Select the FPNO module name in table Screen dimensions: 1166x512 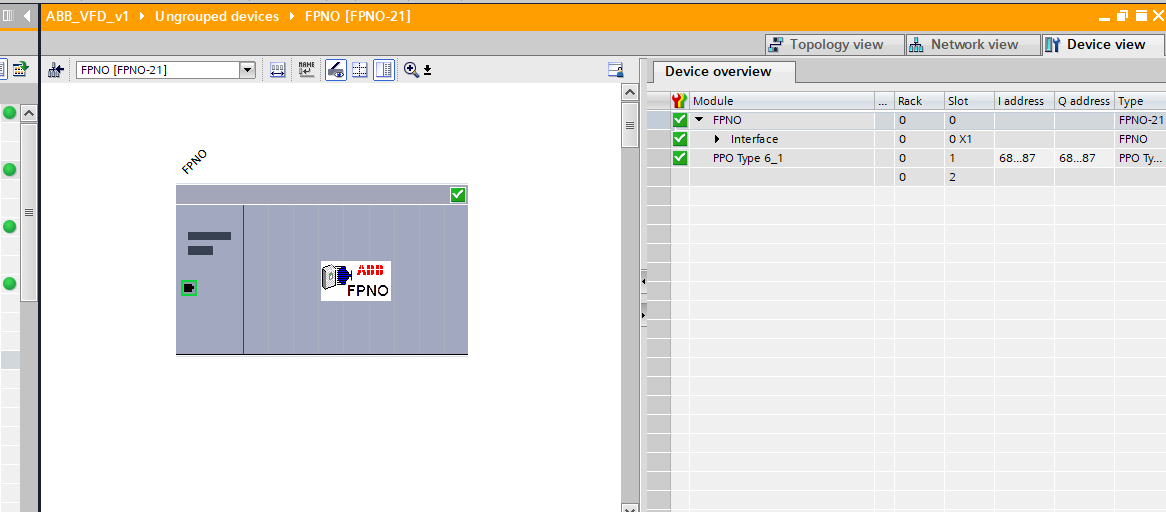727,120
